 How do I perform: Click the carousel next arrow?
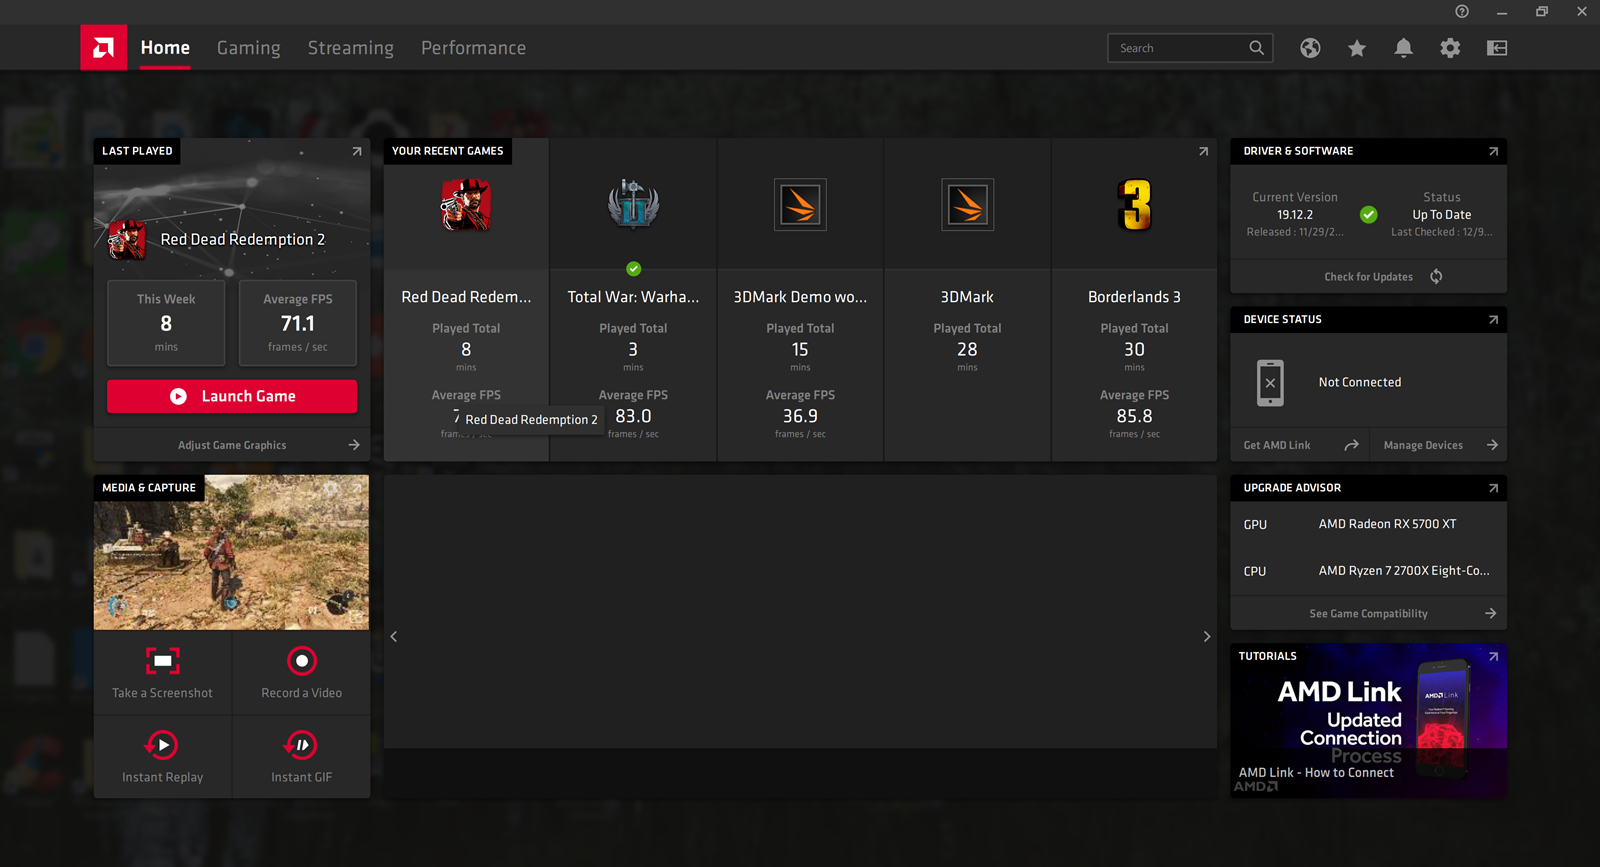(1207, 636)
